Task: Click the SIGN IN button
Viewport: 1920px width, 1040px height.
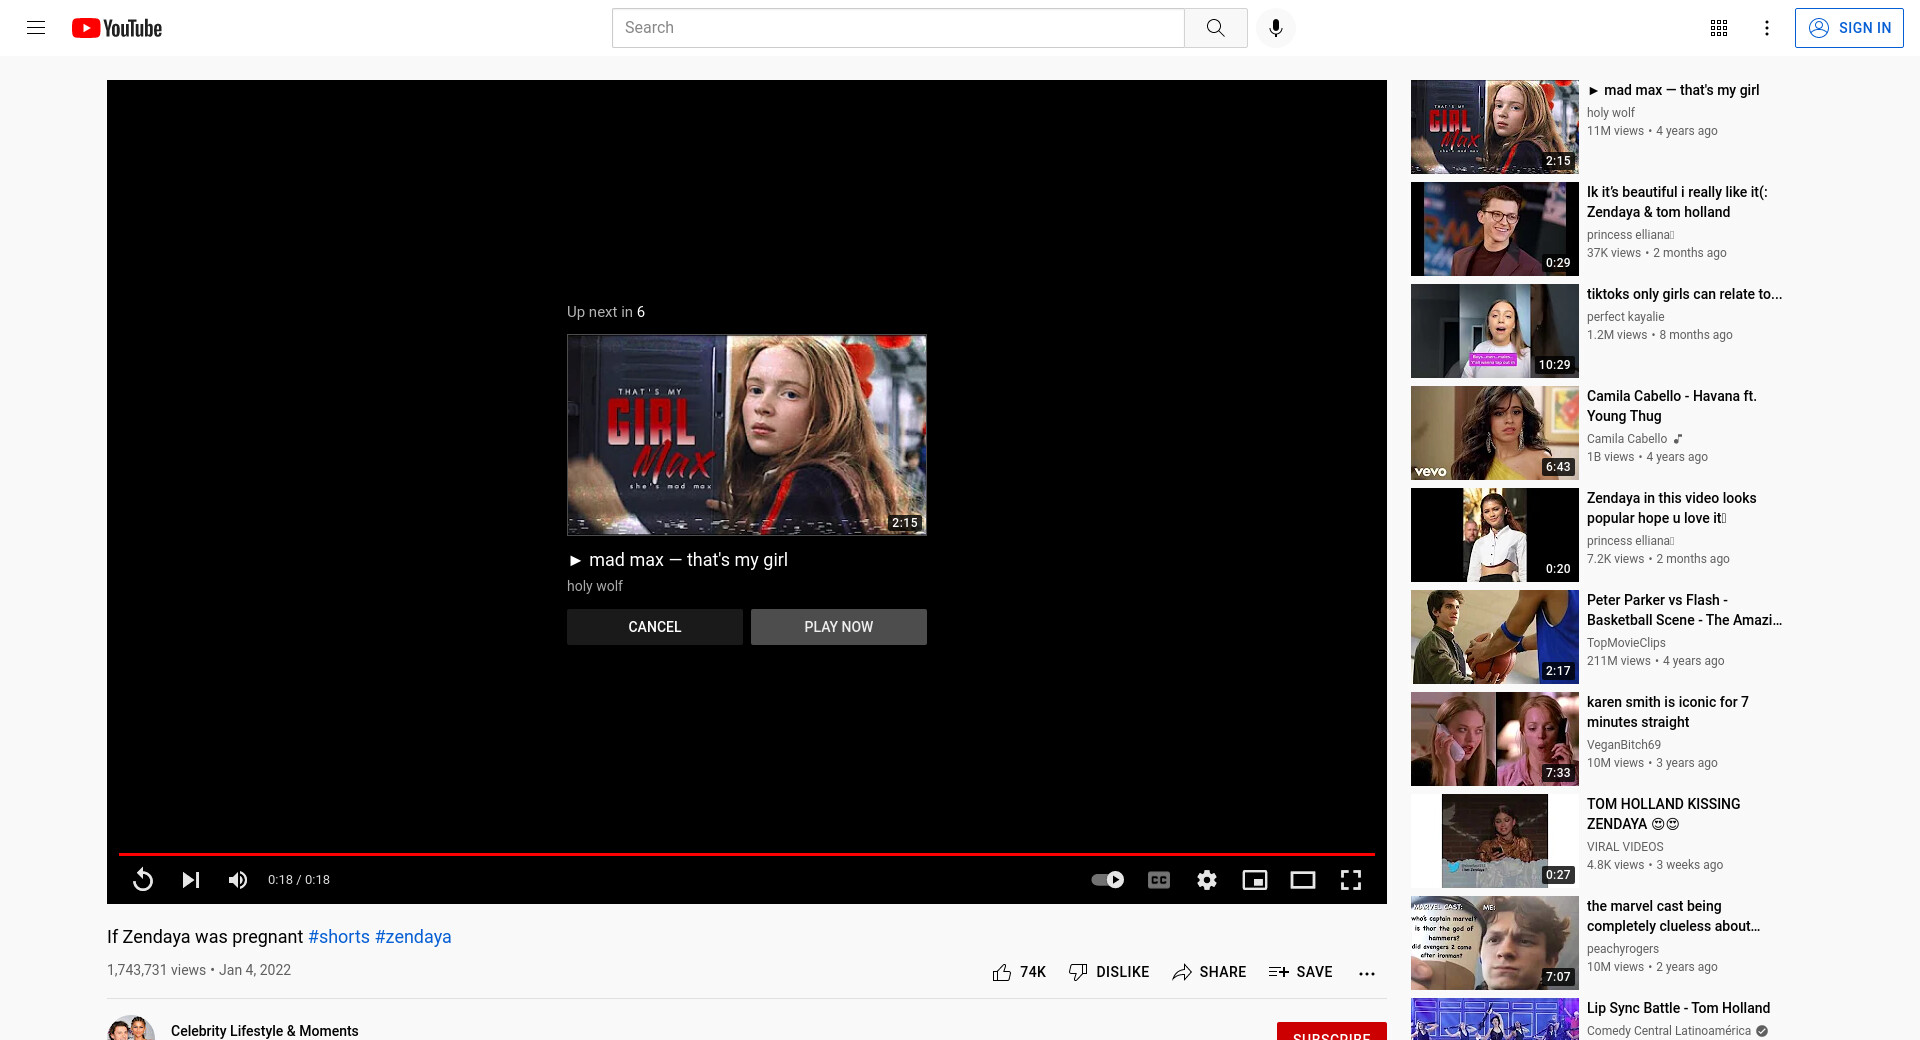Action: (1849, 28)
